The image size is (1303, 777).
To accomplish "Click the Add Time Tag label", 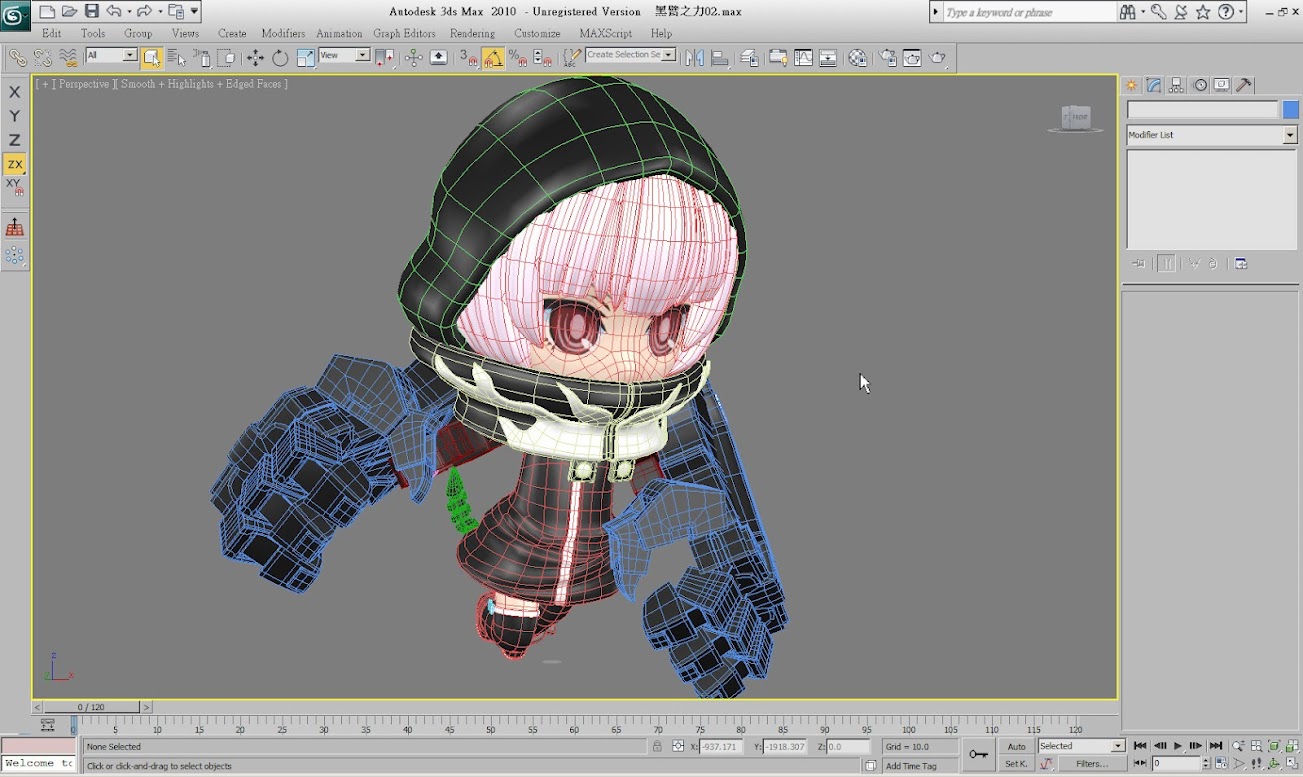I will (x=911, y=766).
